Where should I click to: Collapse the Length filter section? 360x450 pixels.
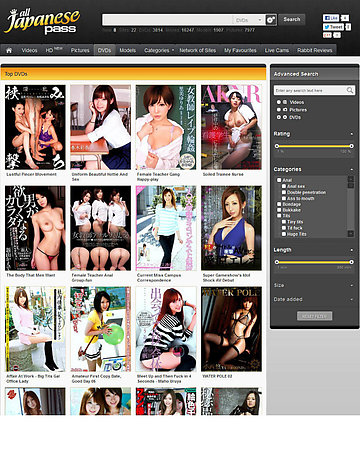click(x=352, y=250)
